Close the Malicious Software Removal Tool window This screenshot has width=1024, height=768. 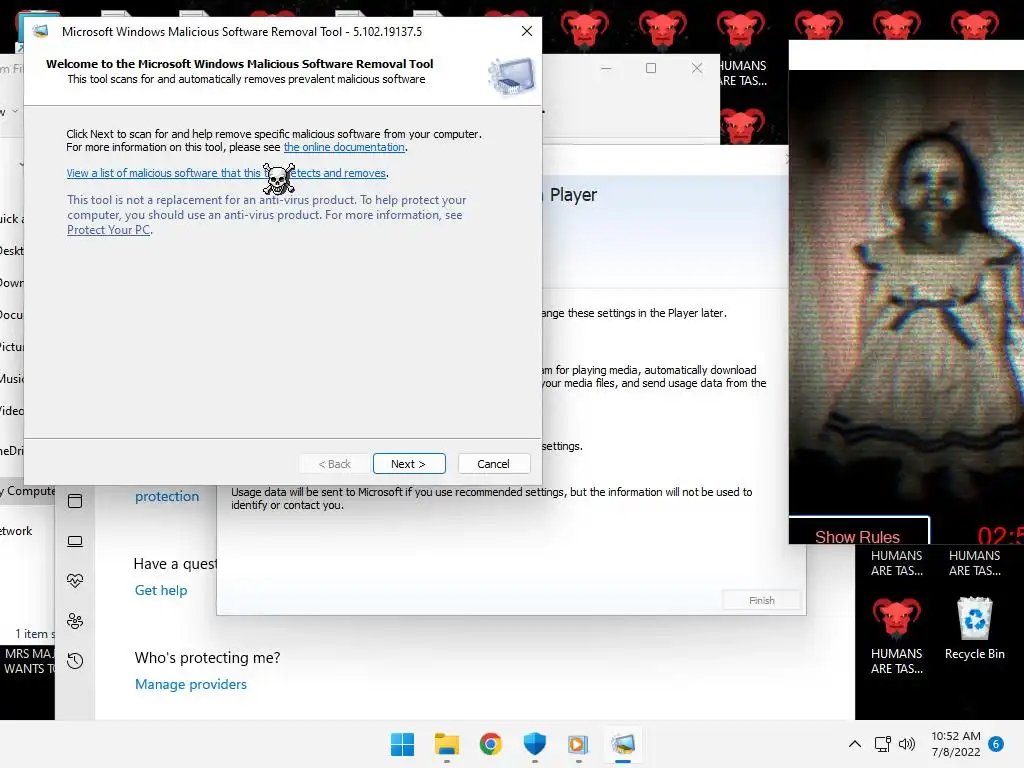pyautogui.click(x=527, y=31)
